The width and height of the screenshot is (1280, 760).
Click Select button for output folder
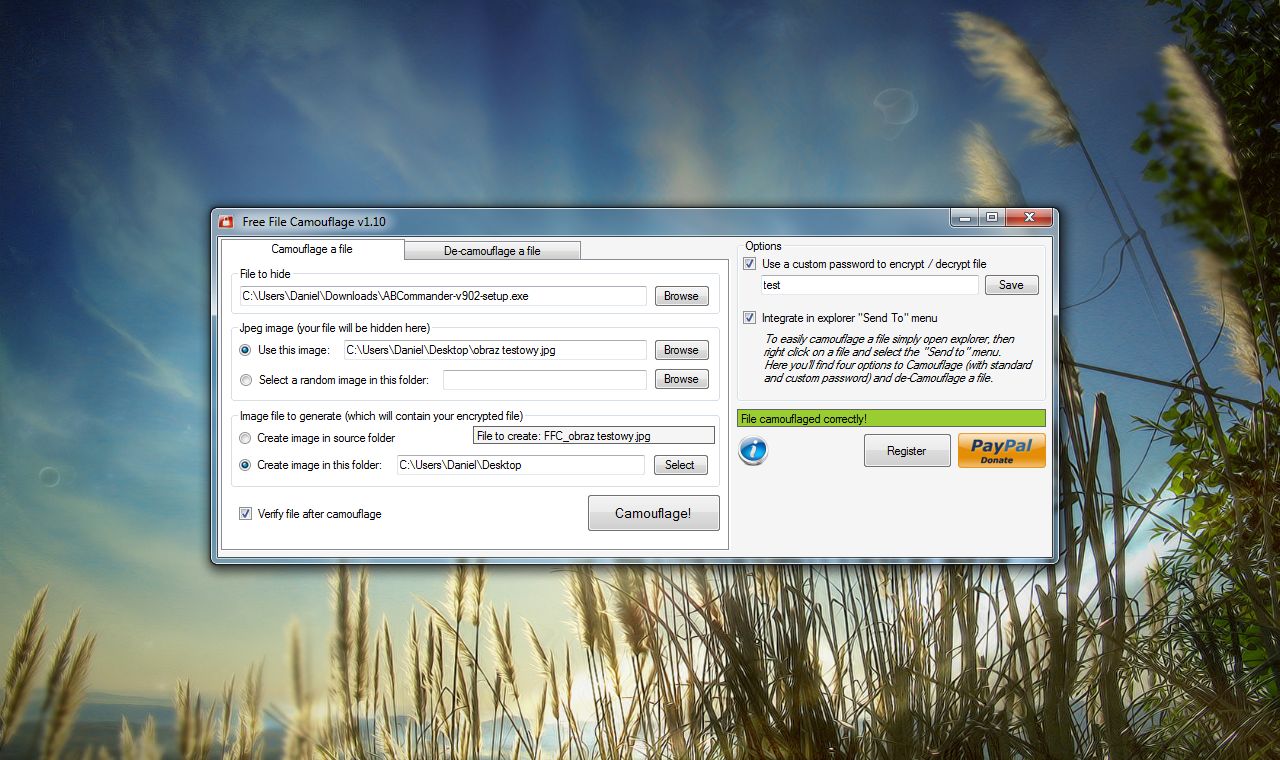coord(680,465)
